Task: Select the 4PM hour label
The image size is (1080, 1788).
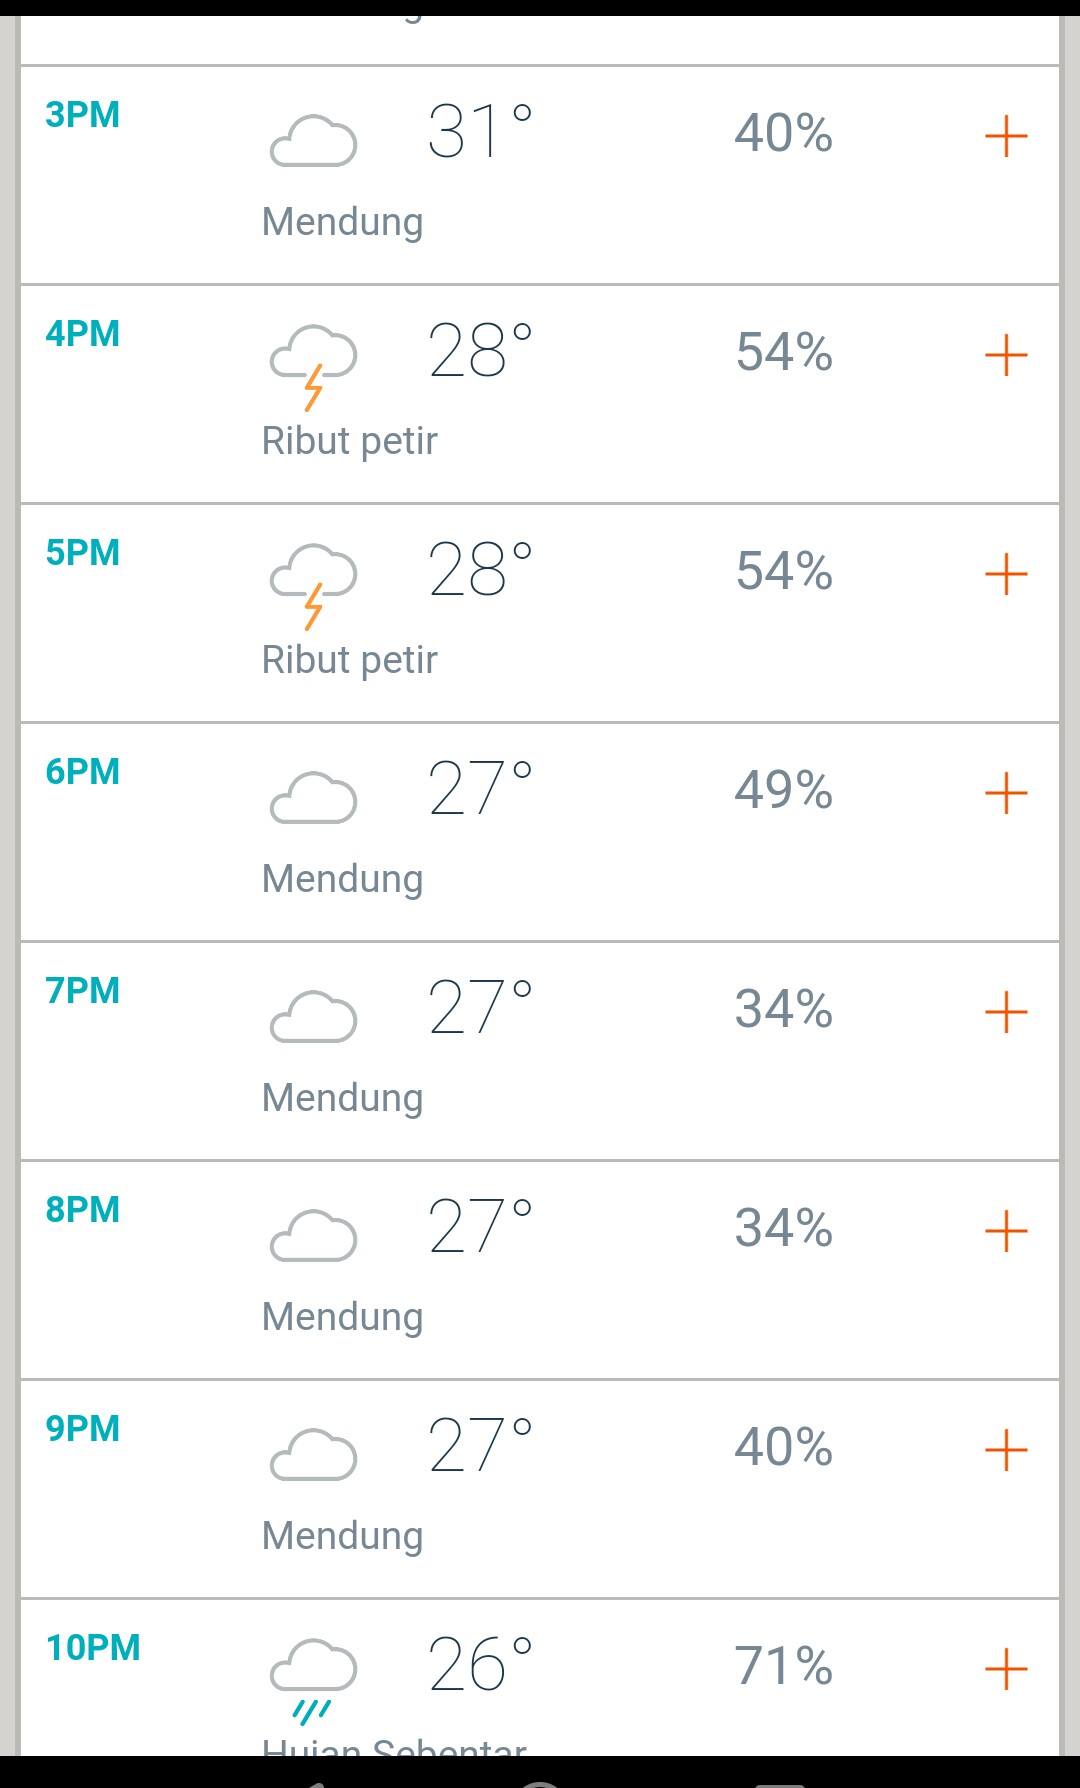Action: tap(83, 334)
